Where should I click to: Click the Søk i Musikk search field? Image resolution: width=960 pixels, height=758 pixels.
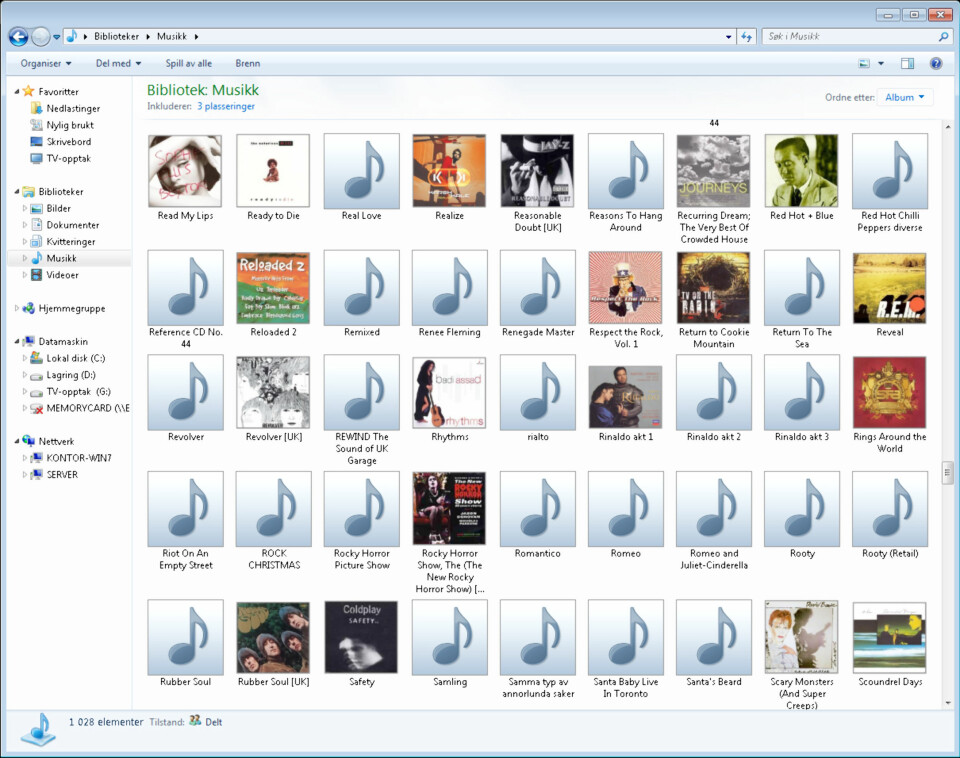pos(850,37)
